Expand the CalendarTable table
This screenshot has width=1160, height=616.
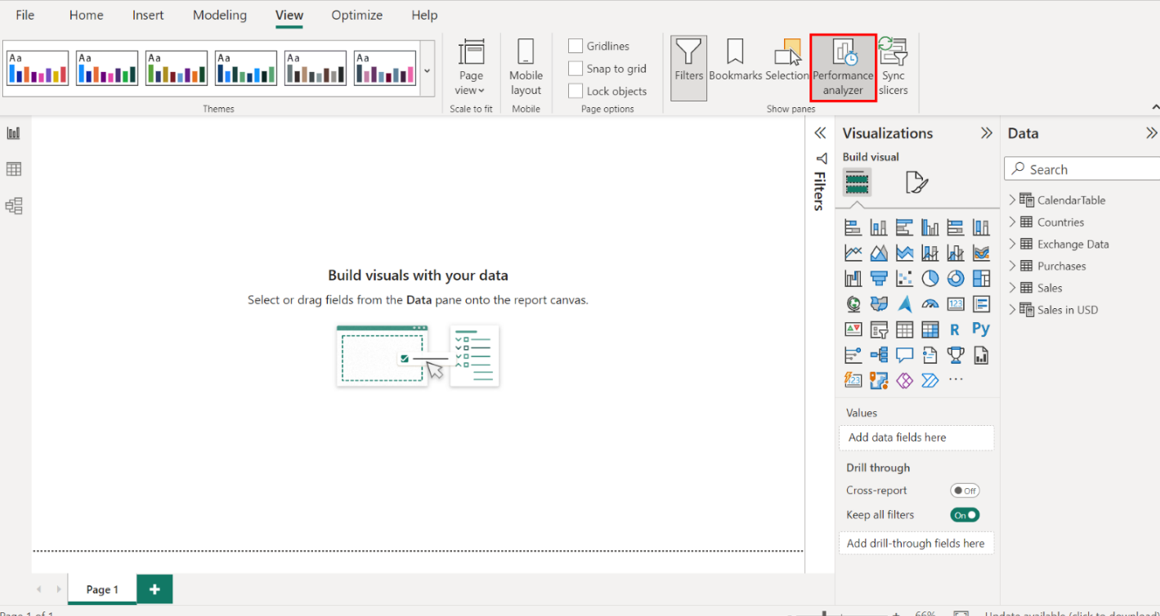tap(1012, 200)
